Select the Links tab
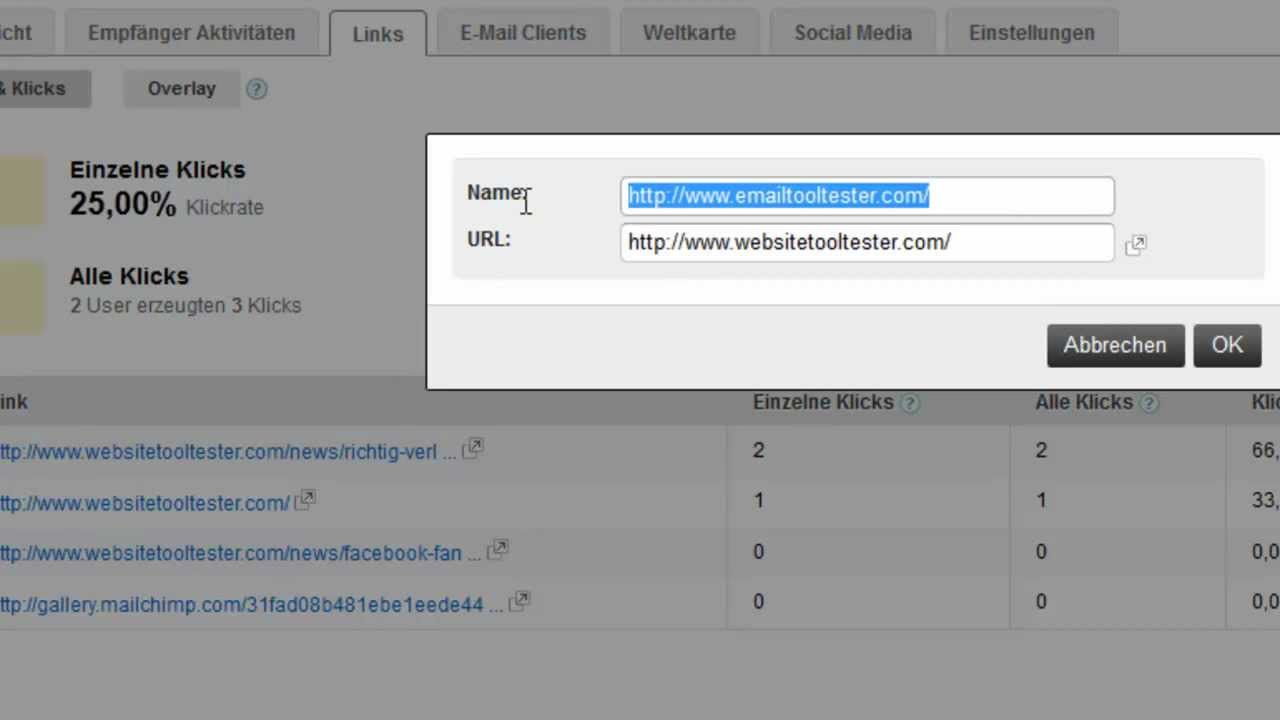 coord(378,33)
